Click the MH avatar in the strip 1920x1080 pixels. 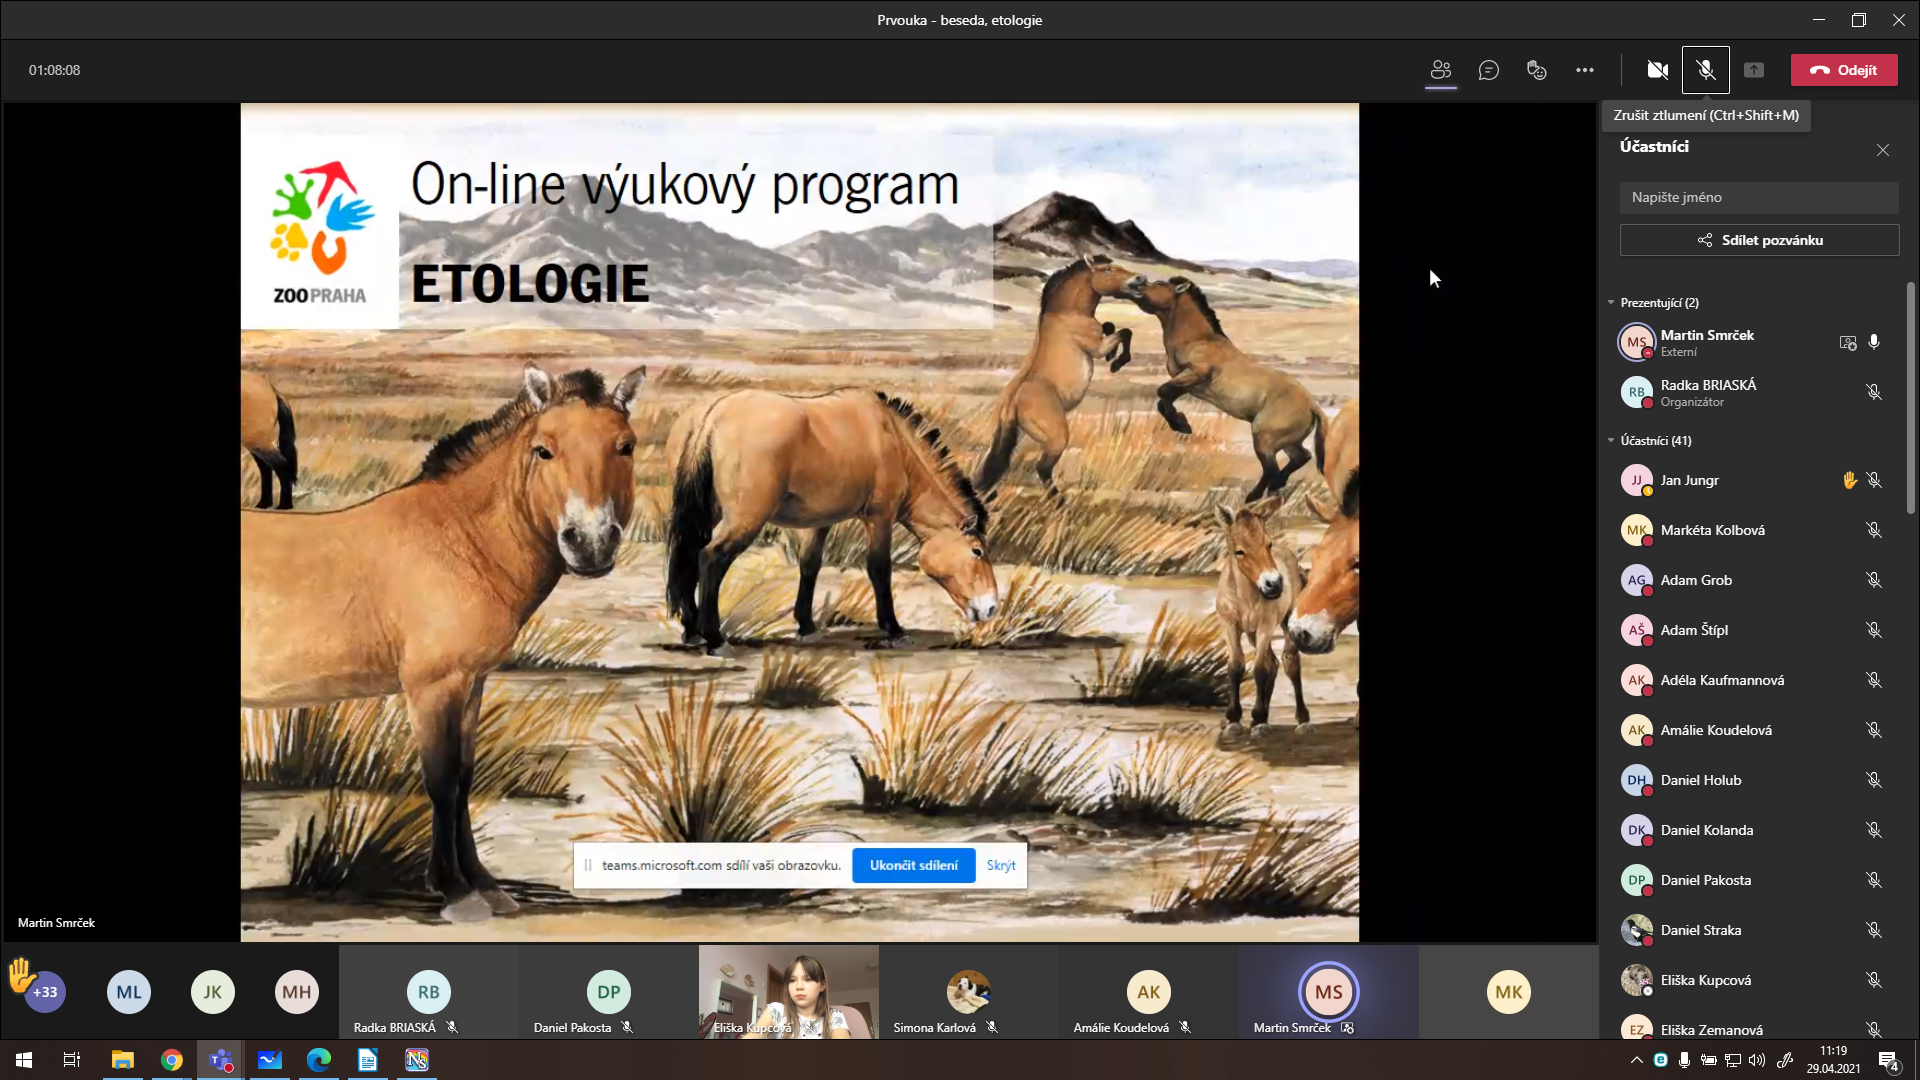coord(297,992)
